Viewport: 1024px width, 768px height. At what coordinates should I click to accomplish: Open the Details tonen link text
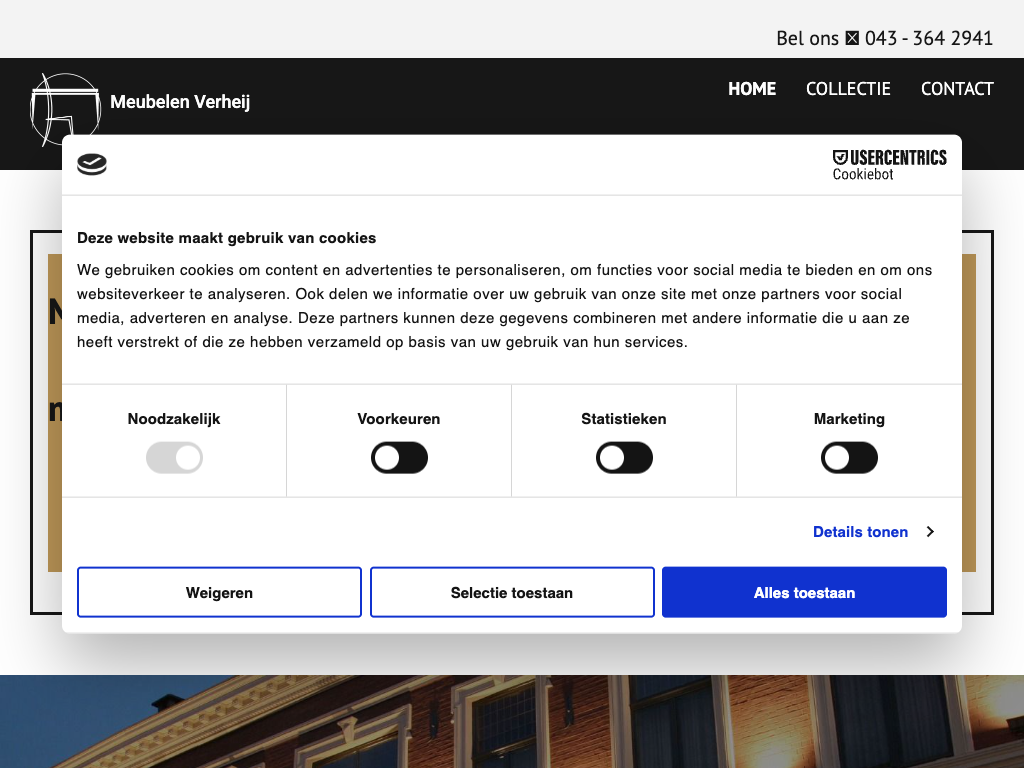(860, 532)
